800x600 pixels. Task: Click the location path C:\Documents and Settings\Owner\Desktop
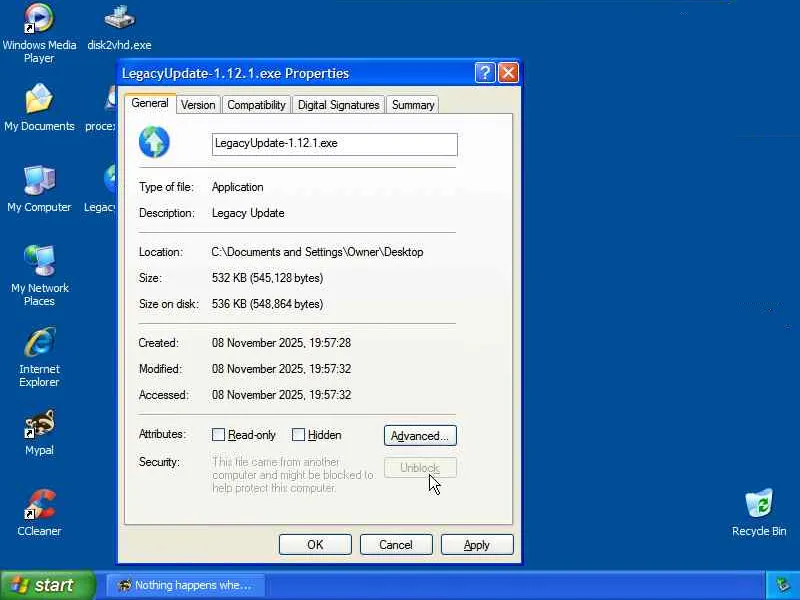coord(317,252)
